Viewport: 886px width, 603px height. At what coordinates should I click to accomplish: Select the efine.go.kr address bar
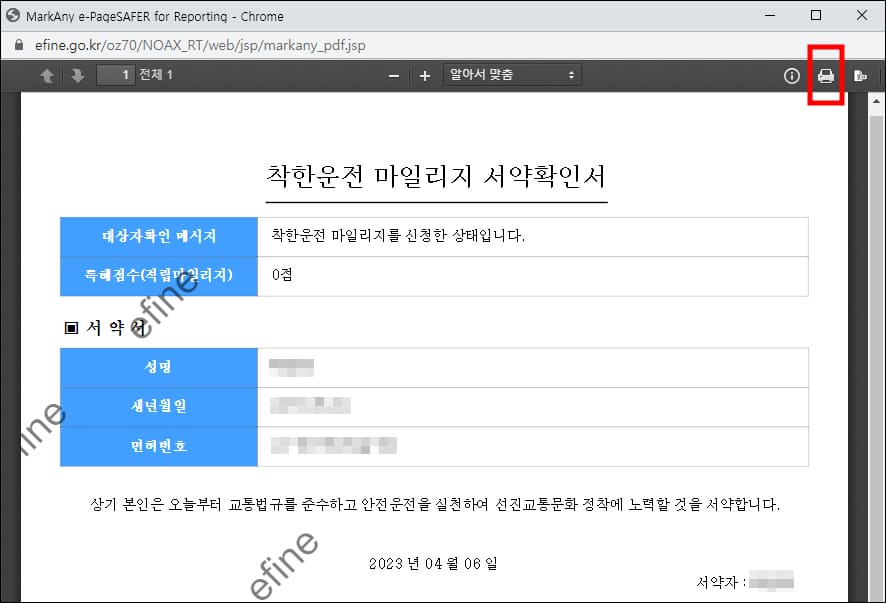click(200, 45)
